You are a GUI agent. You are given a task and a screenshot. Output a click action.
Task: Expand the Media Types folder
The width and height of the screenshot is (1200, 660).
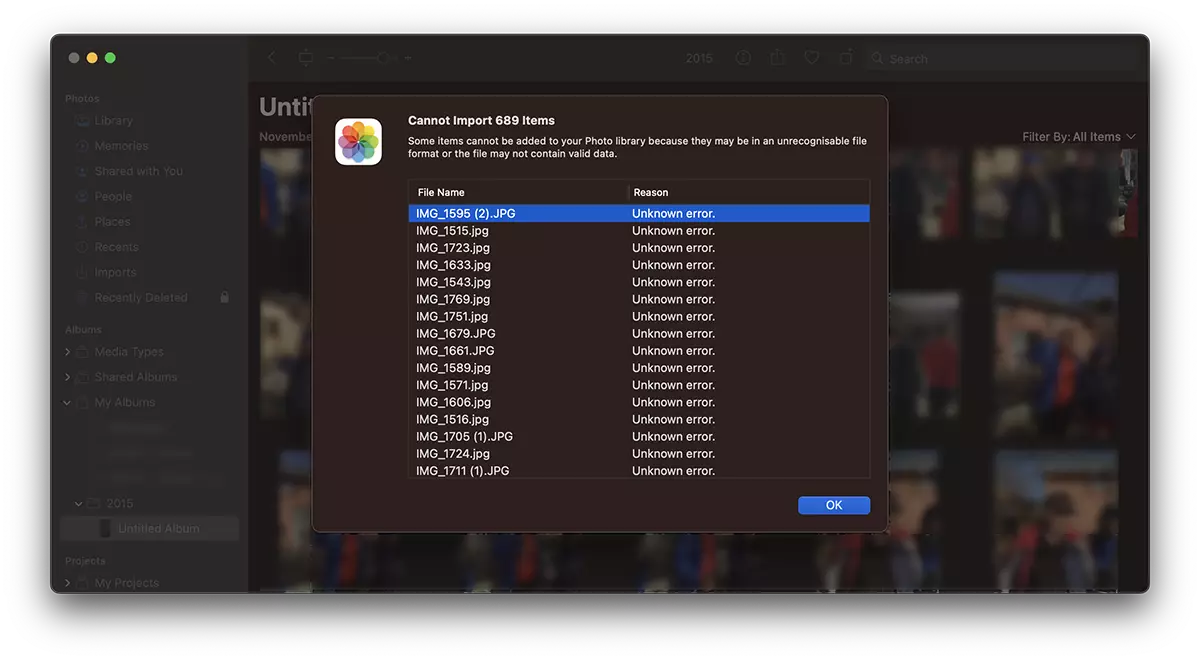[68, 352]
